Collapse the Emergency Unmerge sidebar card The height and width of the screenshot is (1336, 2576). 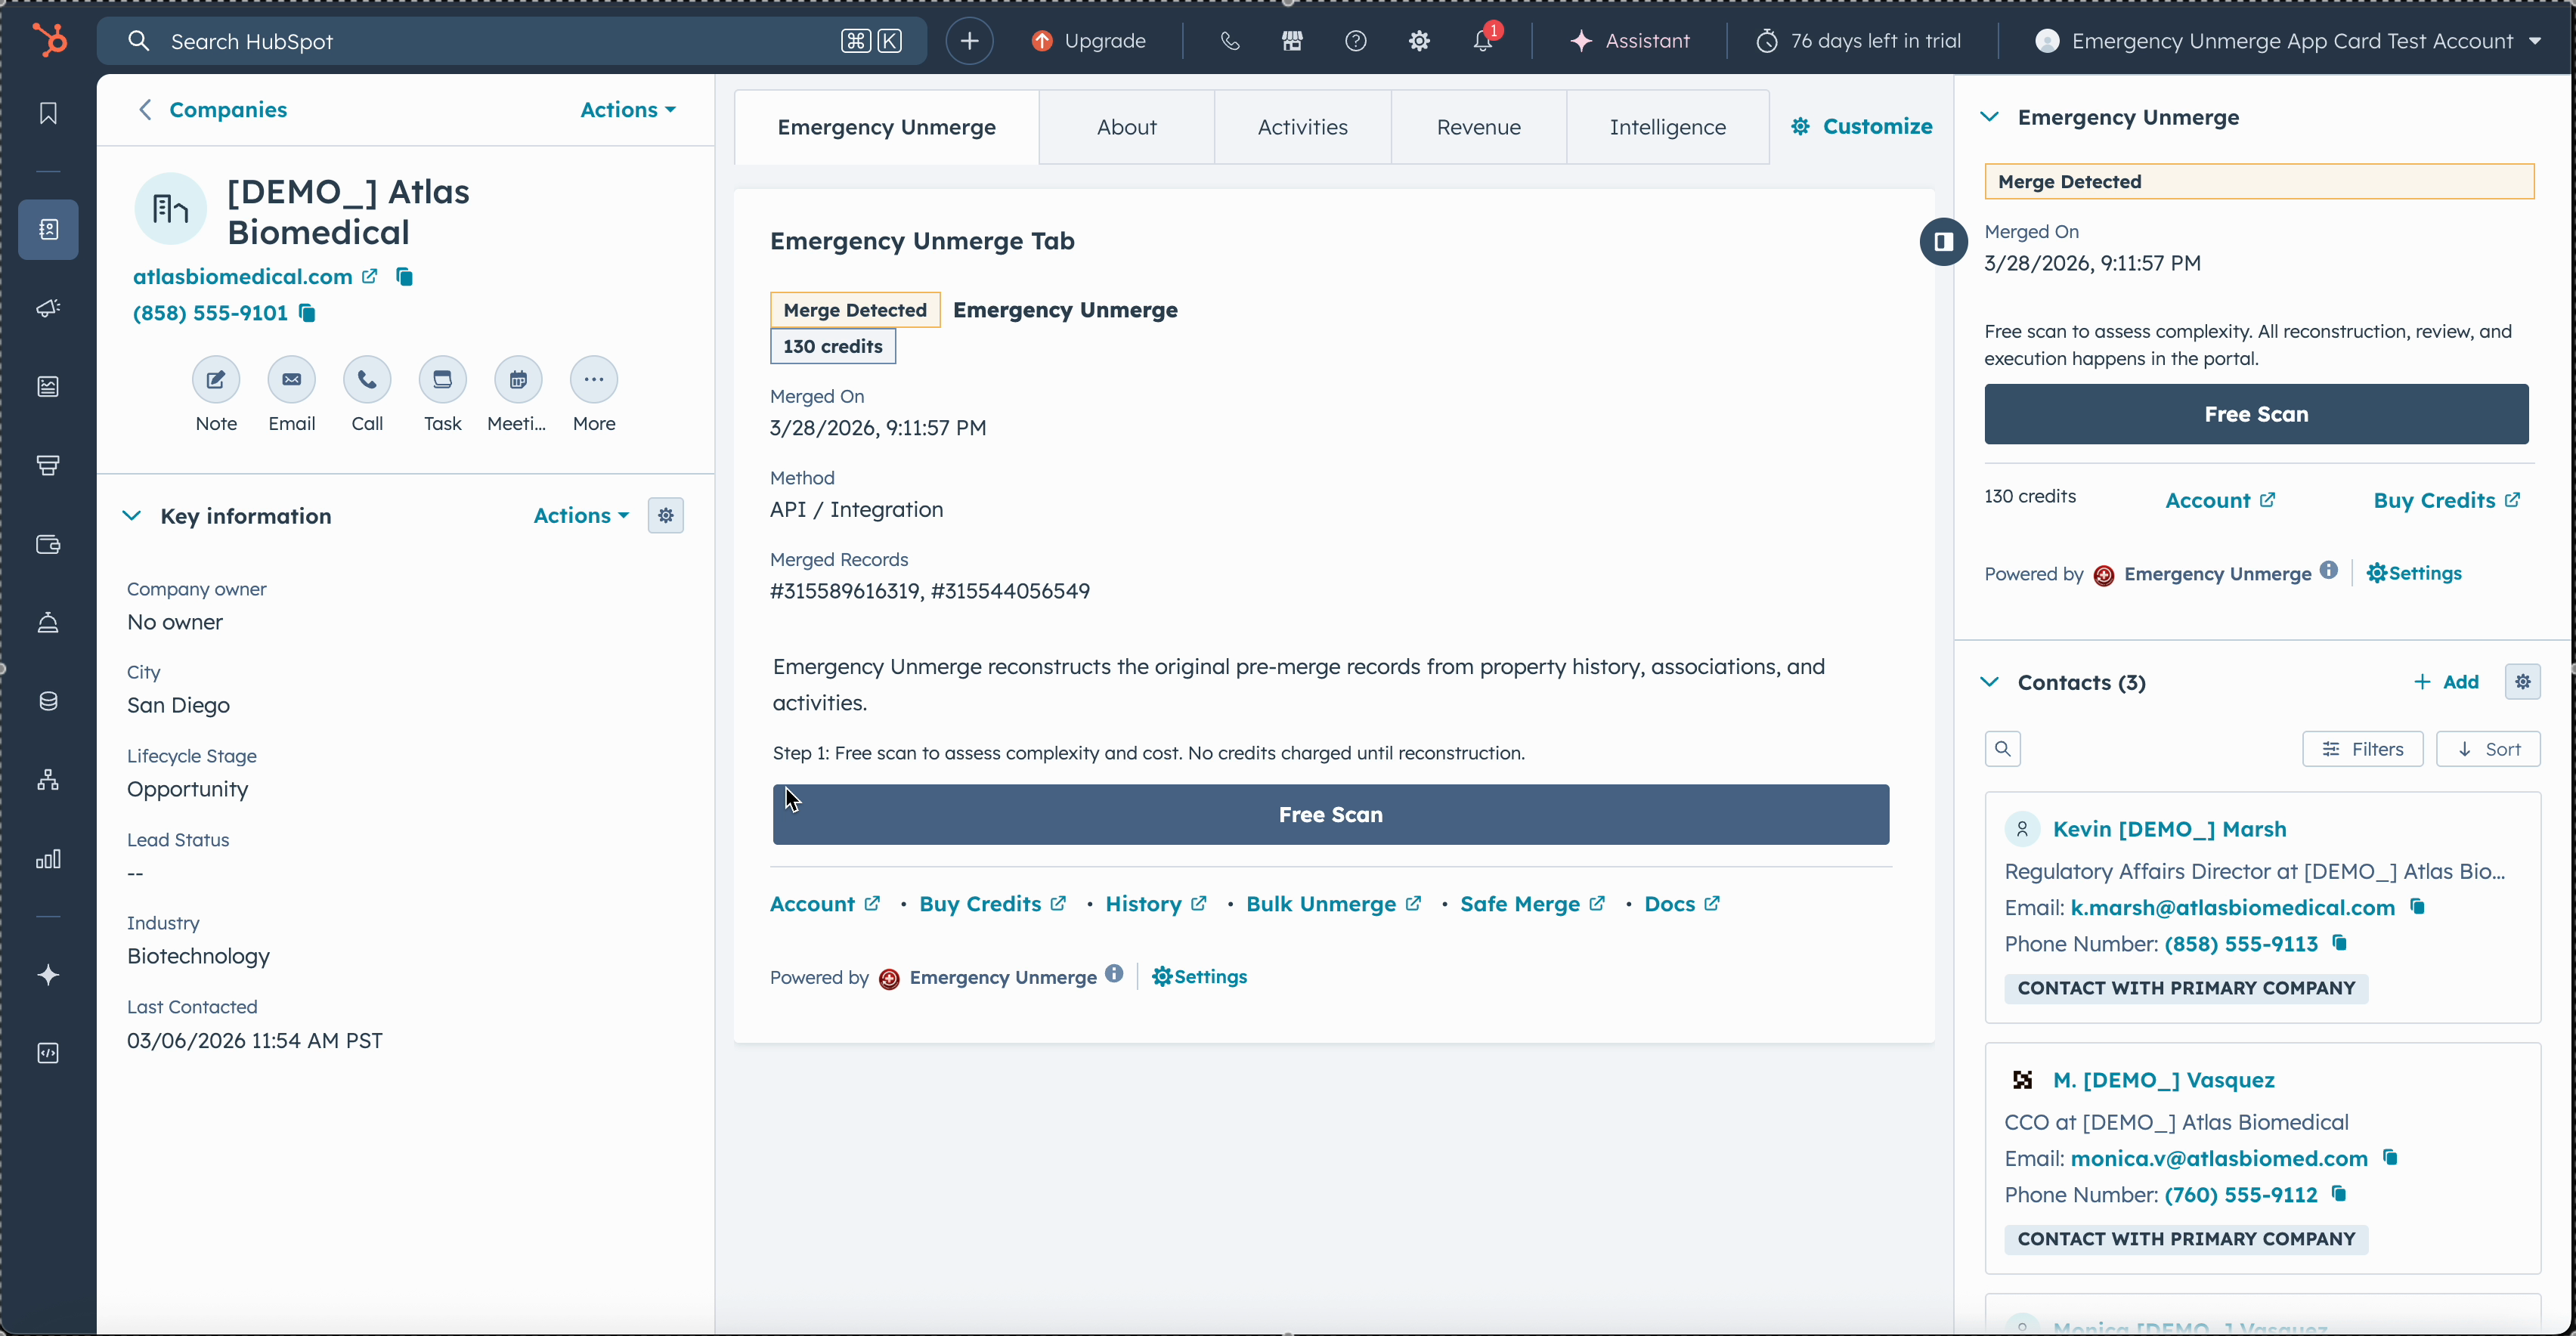click(x=1990, y=117)
